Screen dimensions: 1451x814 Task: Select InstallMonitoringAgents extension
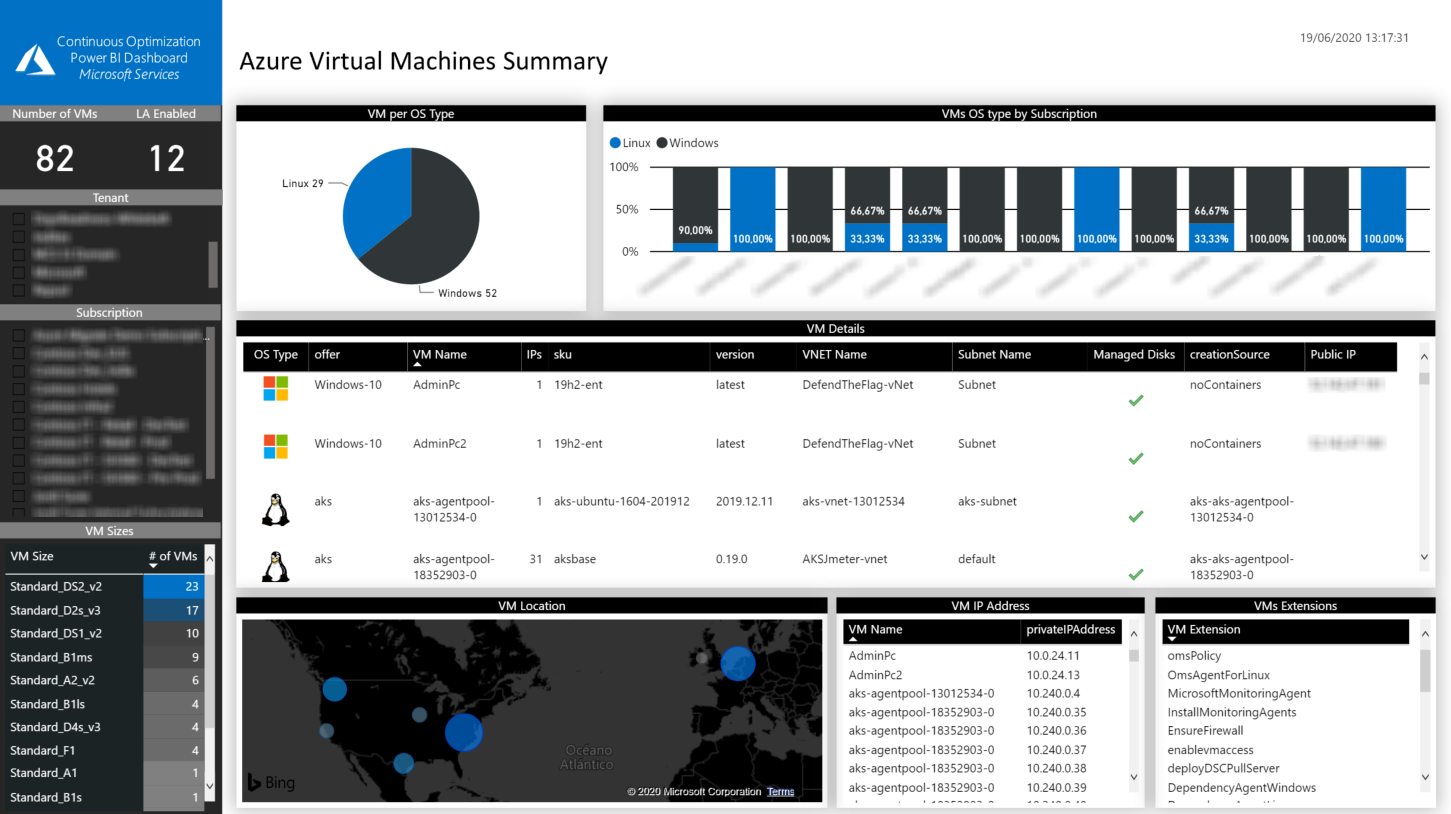tap(1232, 712)
